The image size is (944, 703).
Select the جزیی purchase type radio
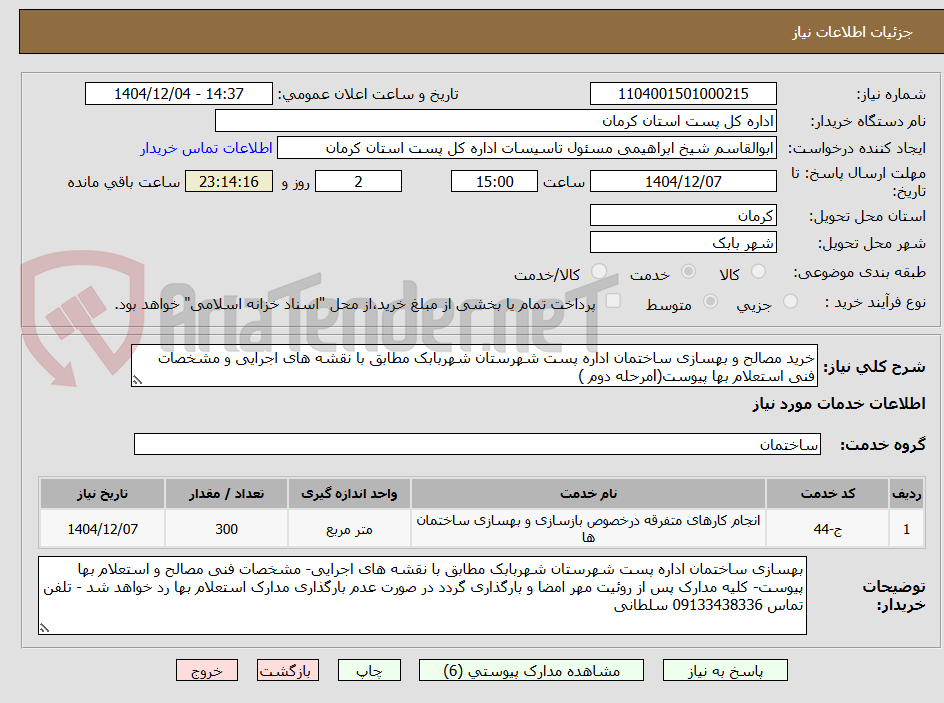pos(790,302)
